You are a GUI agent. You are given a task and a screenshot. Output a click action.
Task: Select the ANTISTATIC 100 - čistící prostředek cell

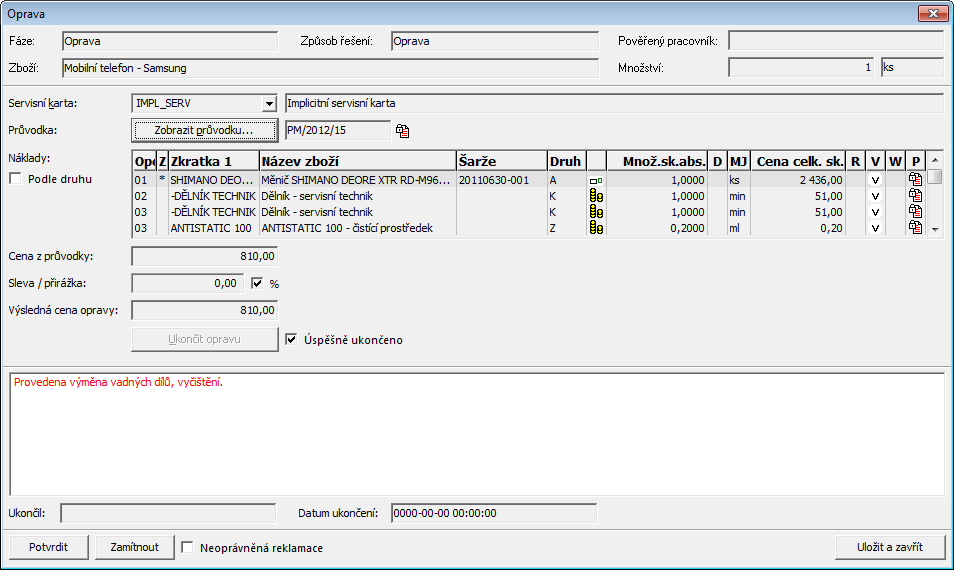pos(358,228)
